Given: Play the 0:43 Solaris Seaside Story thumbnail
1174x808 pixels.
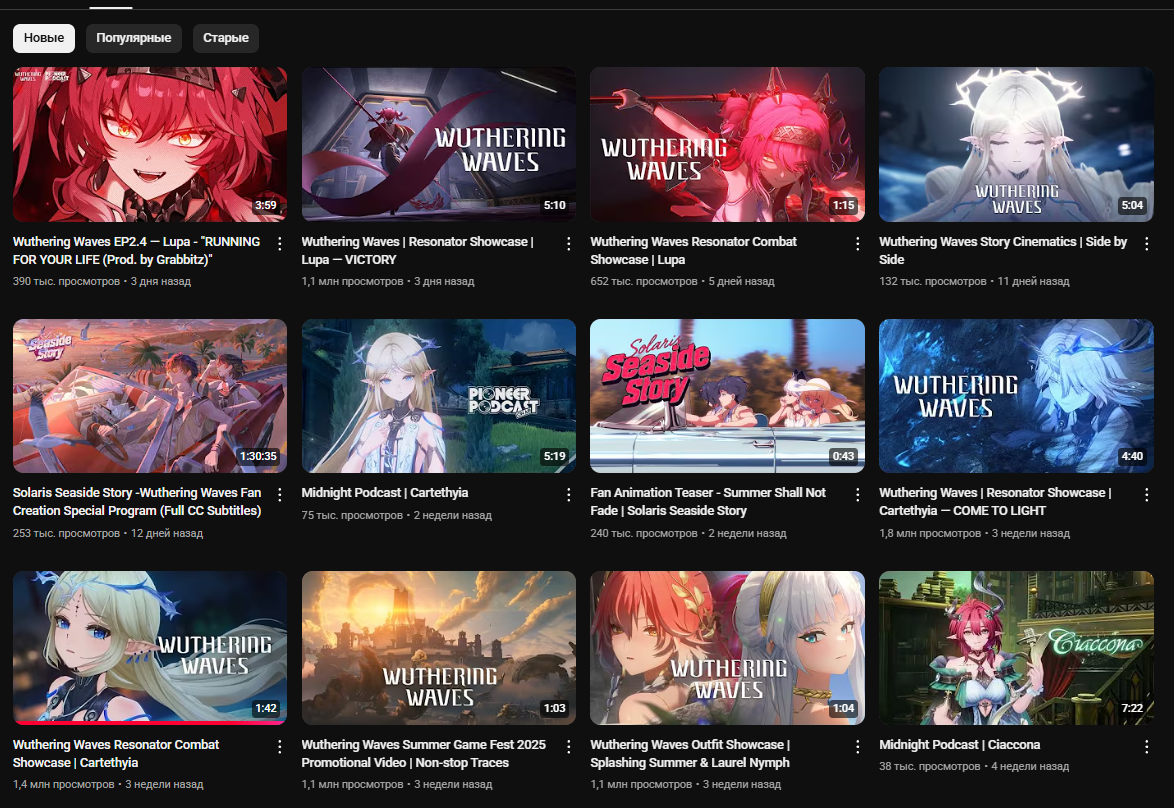Looking at the screenshot, I should (728, 396).
